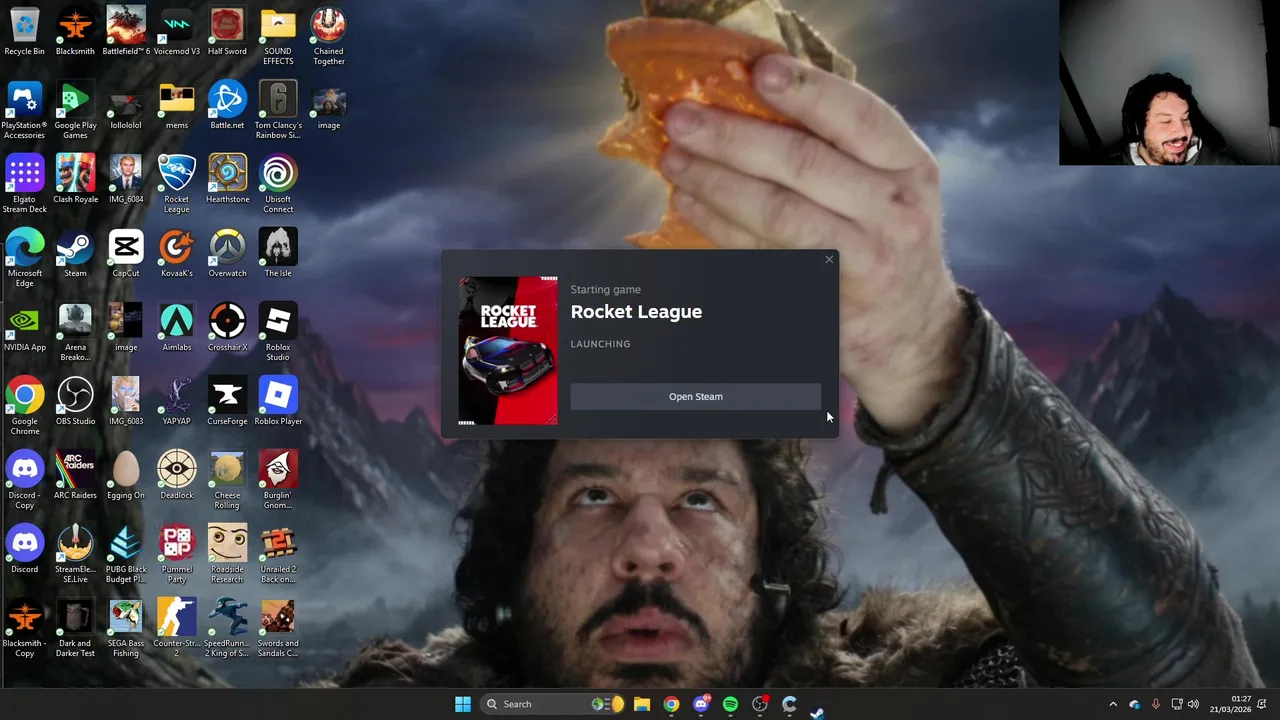Select the NVIDIA App desktop icon
1280x720 pixels.
24,328
